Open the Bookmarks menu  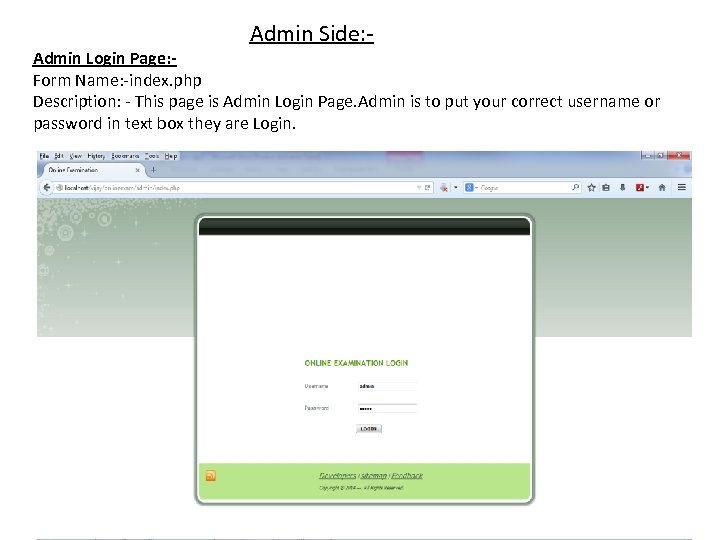coord(125,156)
